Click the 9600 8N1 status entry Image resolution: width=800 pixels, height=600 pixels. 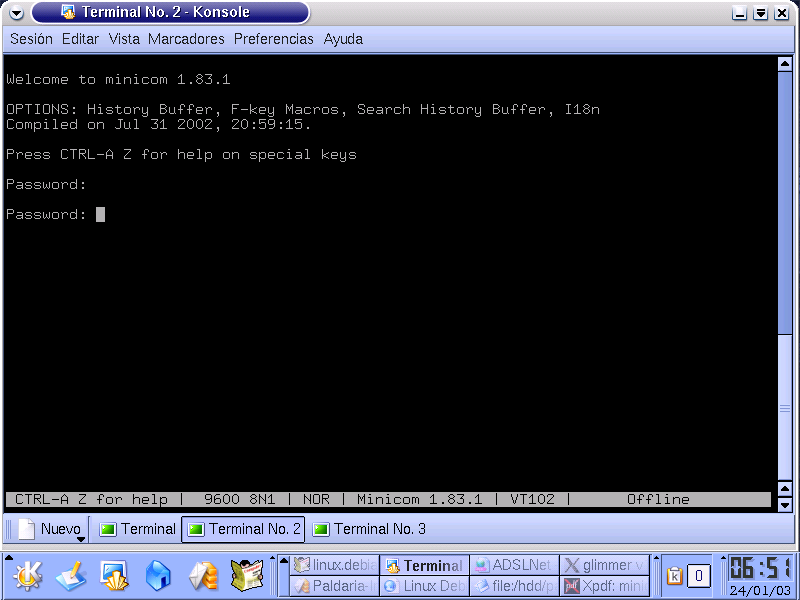pyautogui.click(x=239, y=499)
